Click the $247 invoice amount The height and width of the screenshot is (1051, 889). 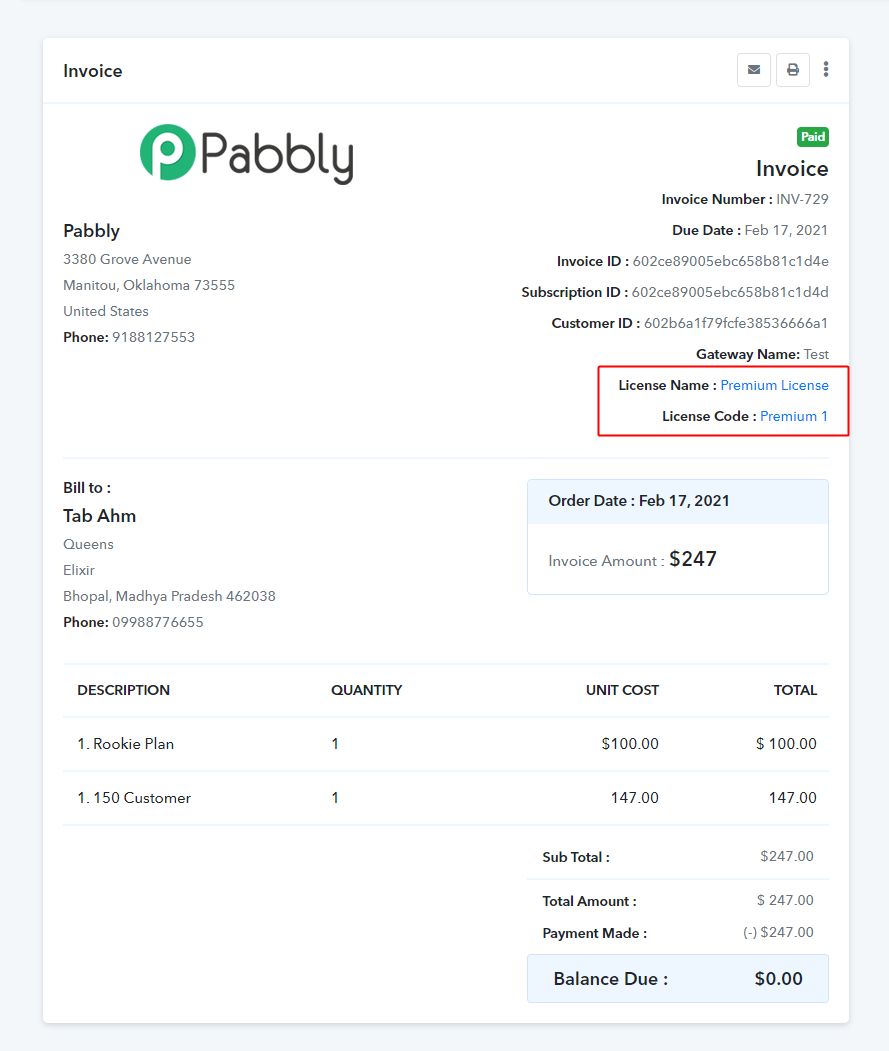tap(693, 559)
